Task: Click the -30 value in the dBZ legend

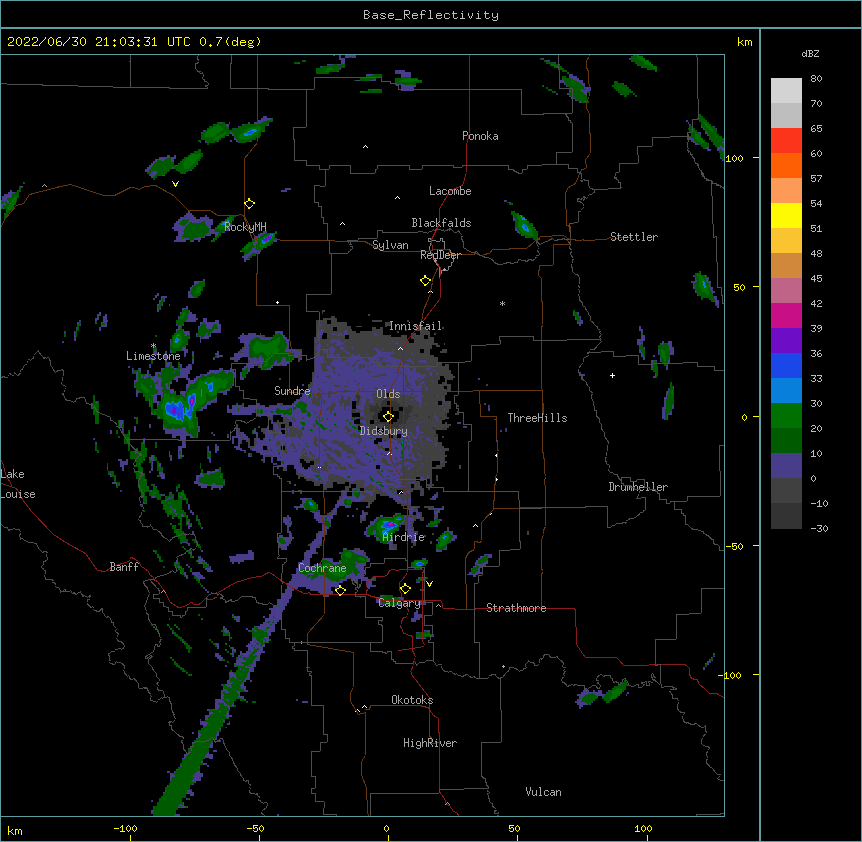Action: click(819, 528)
